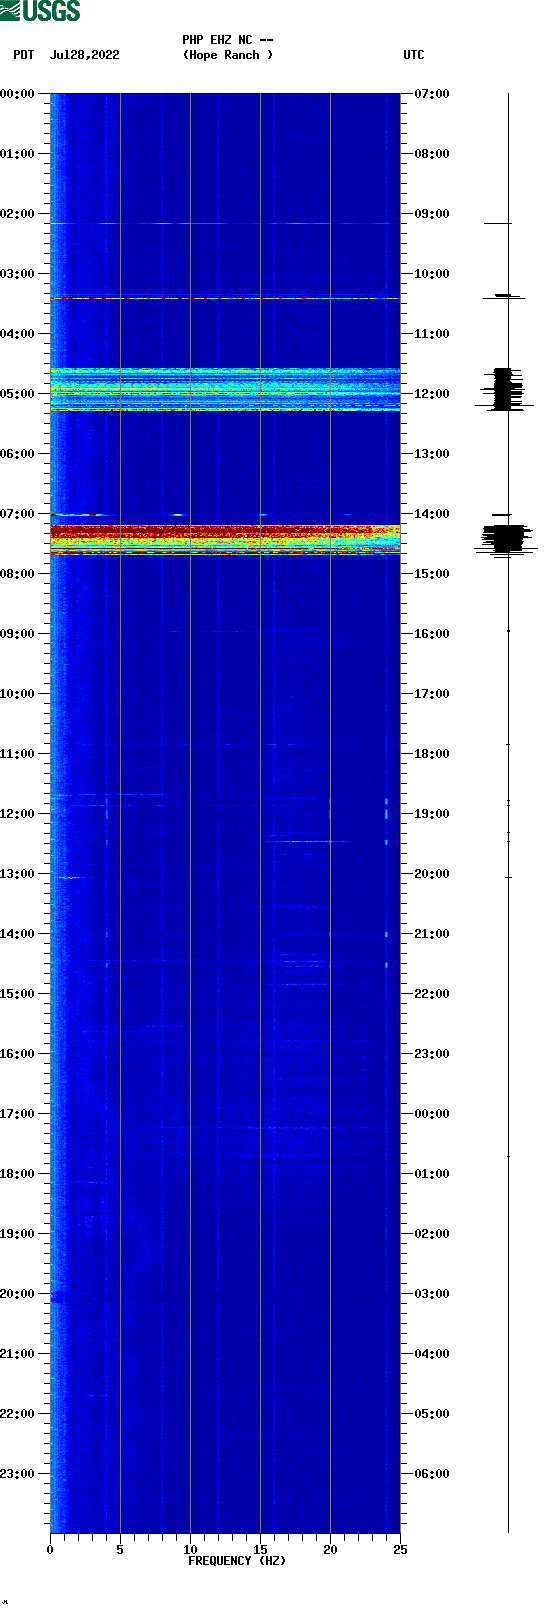Click the 10 Hz frequency tick label
This screenshot has width=552, height=1613.
point(190,1550)
